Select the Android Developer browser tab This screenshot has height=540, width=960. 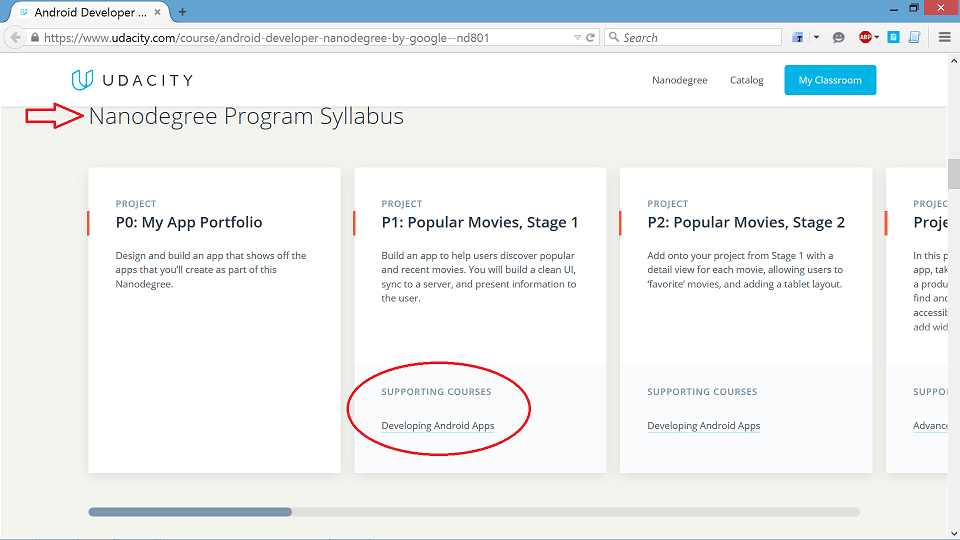pyautogui.click(x=90, y=12)
